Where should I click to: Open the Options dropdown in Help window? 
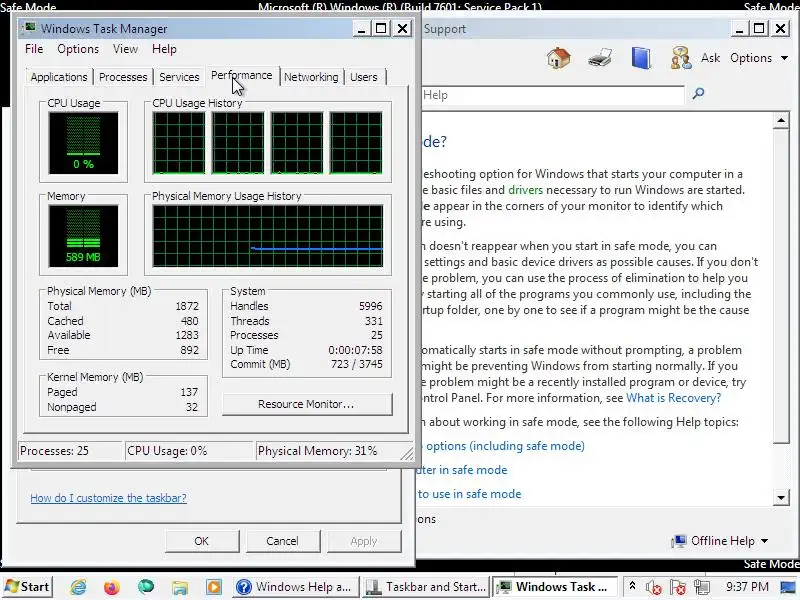point(759,58)
